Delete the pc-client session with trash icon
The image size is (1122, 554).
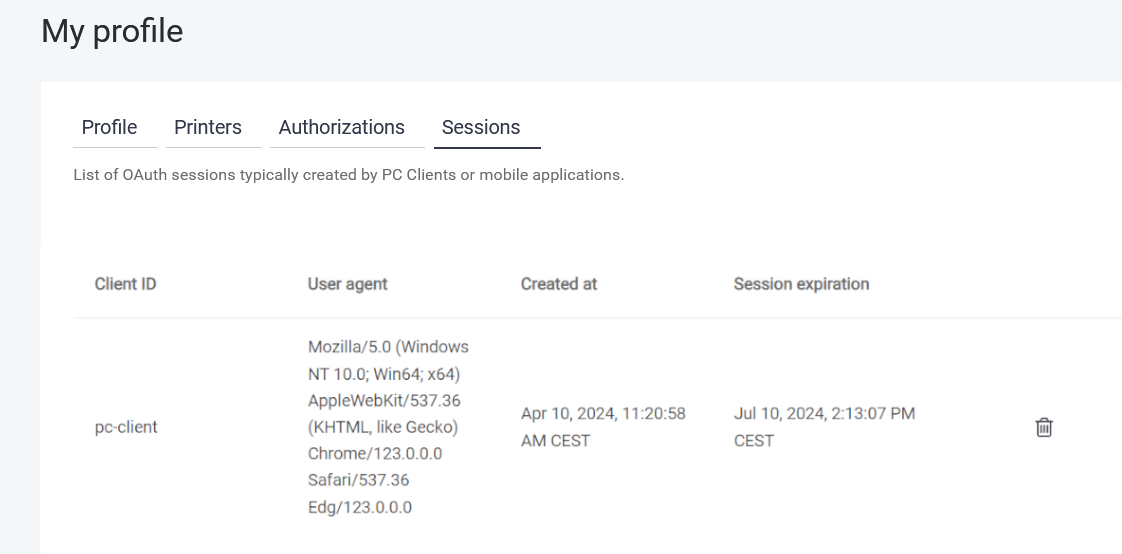(1043, 427)
